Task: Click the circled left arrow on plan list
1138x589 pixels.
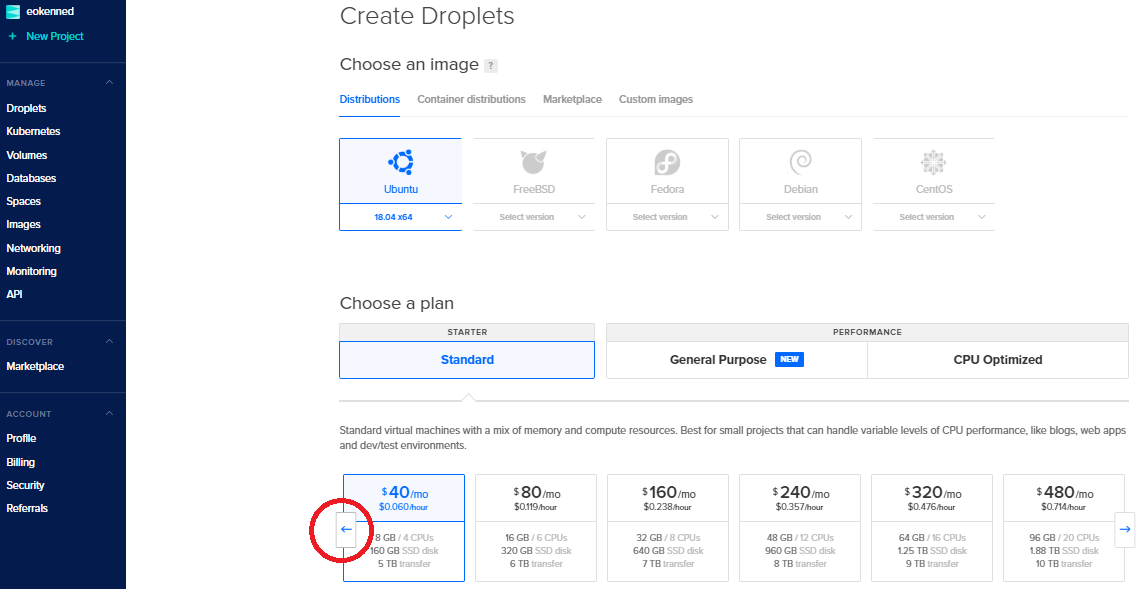Action: coord(345,528)
